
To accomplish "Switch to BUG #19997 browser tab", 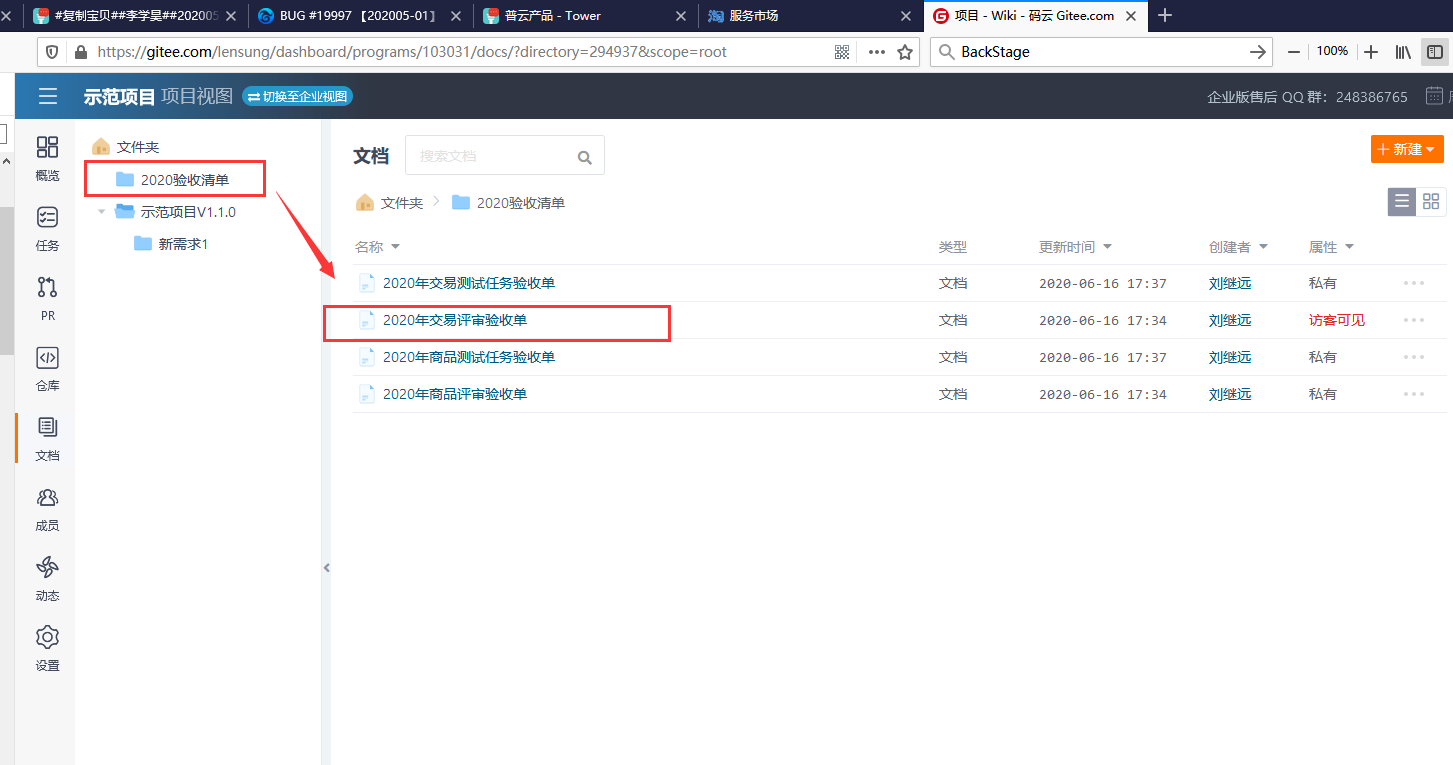I will point(359,16).
